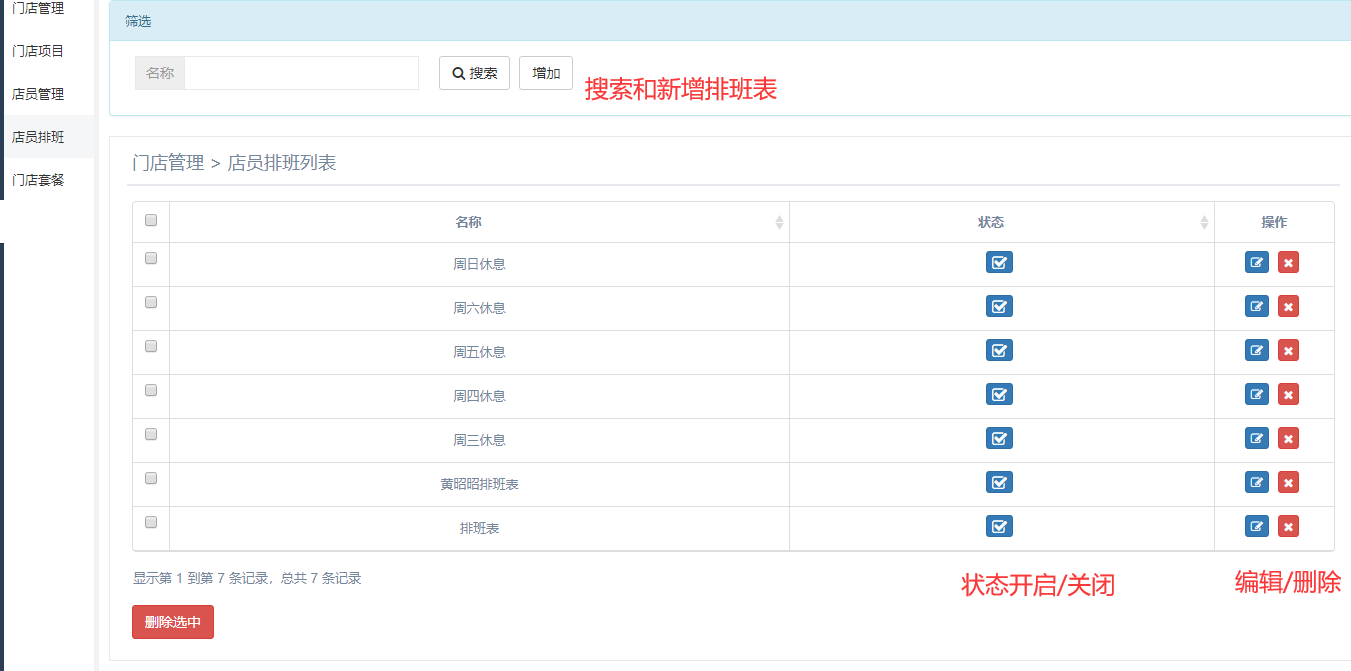Delete the 周日休息 schedule
The height and width of the screenshot is (671, 1351).
tap(1288, 262)
